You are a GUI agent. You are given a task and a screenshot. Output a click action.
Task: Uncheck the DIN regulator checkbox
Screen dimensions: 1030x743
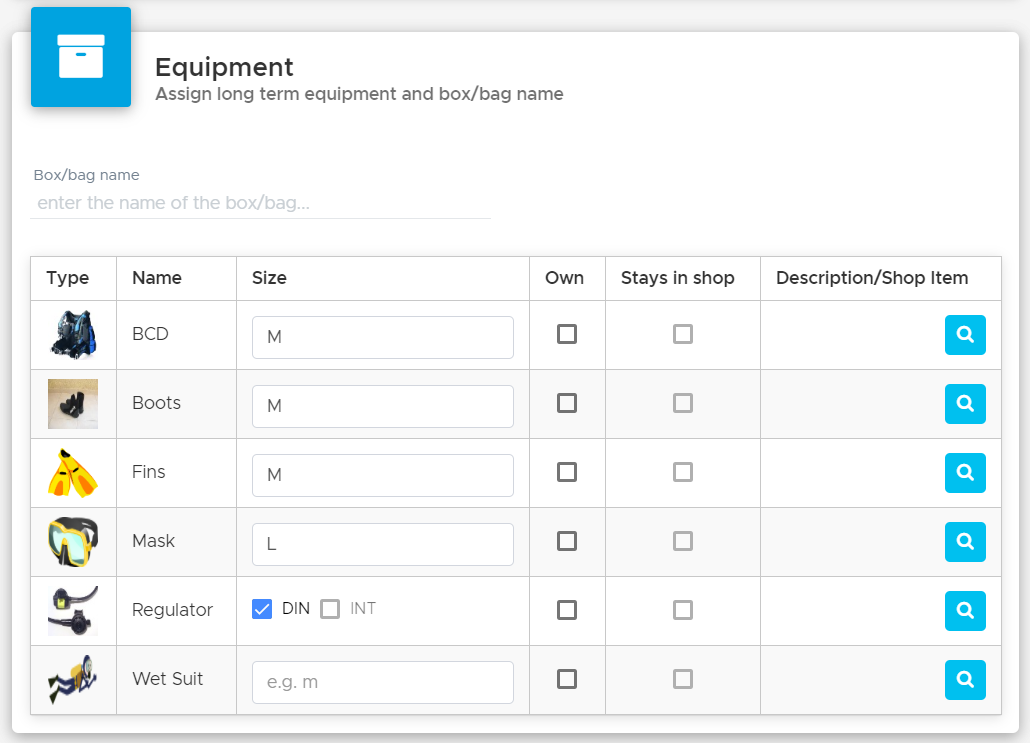(x=262, y=609)
